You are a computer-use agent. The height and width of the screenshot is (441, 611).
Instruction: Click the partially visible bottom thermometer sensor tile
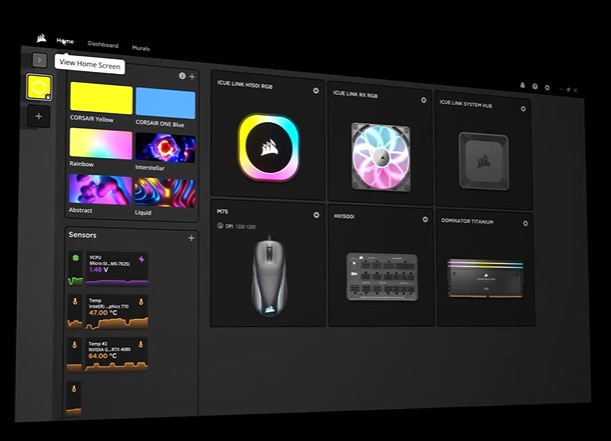click(74, 399)
